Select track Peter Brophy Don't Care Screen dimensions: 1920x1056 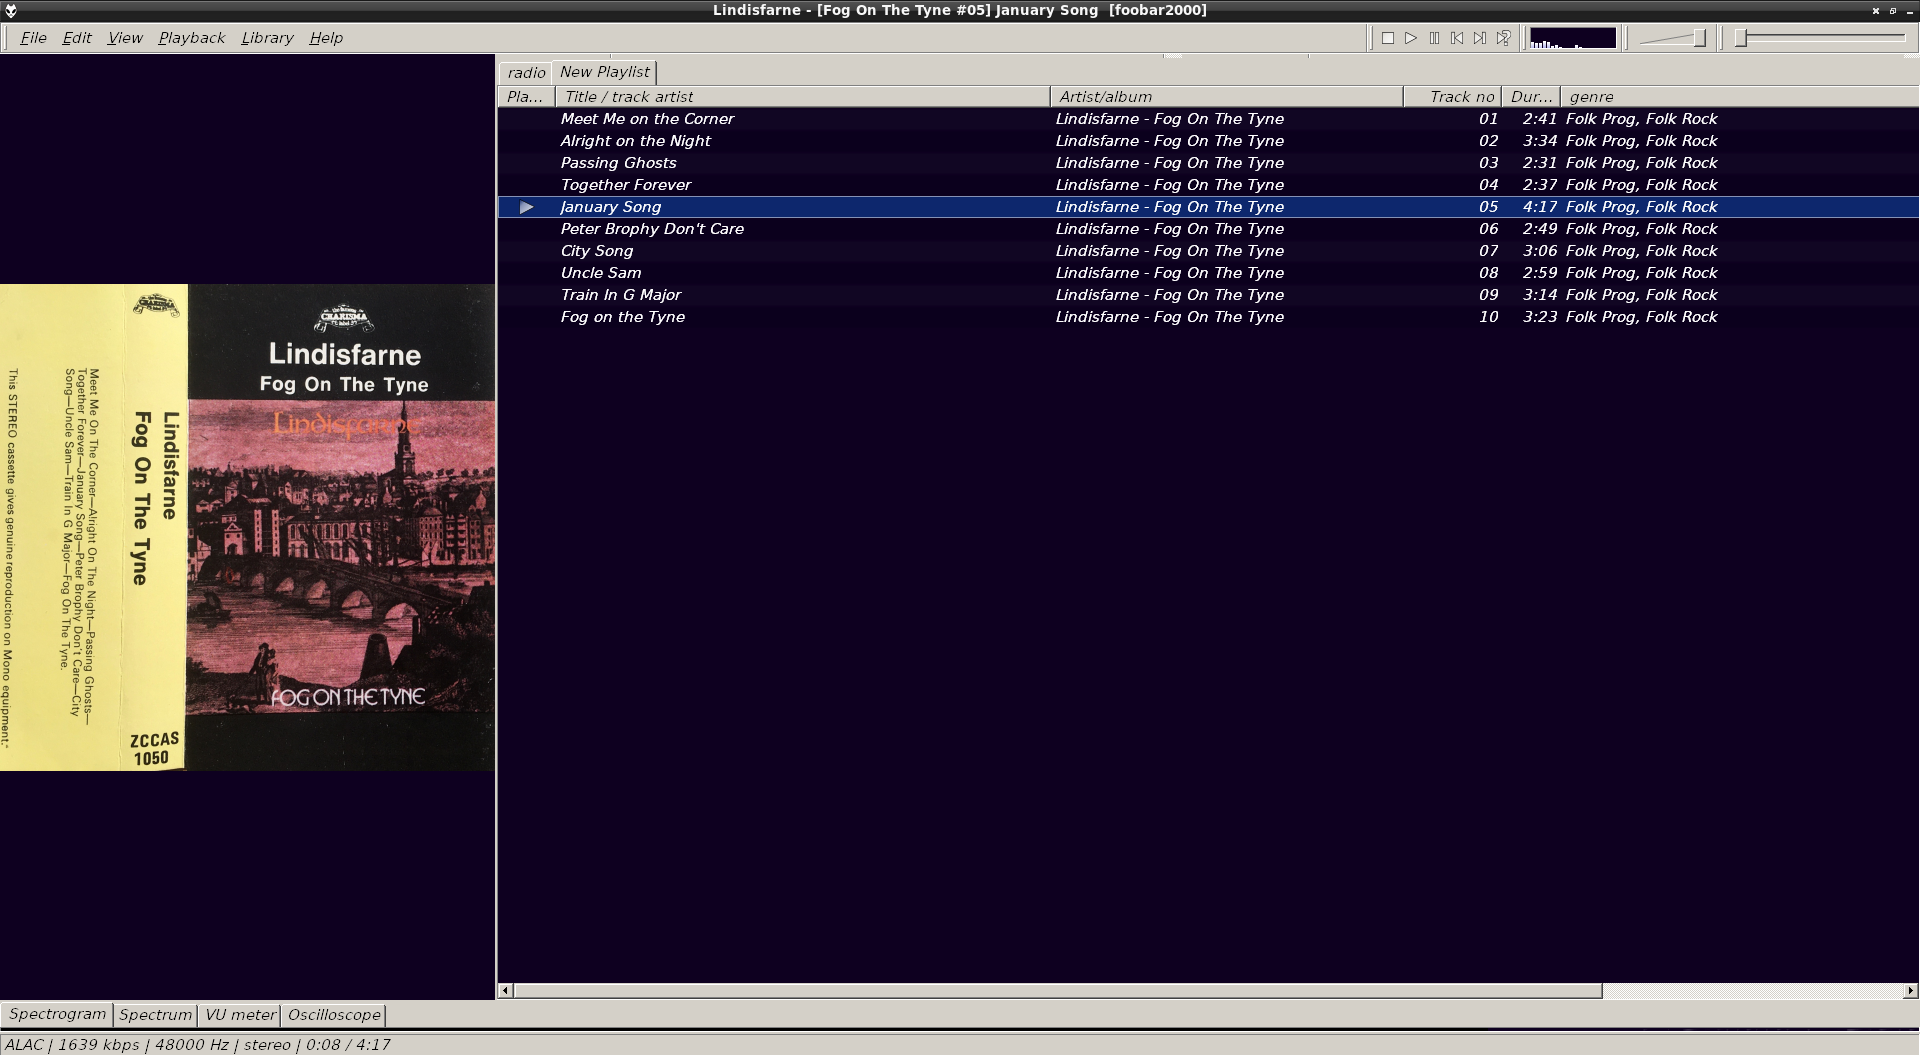click(x=1208, y=229)
